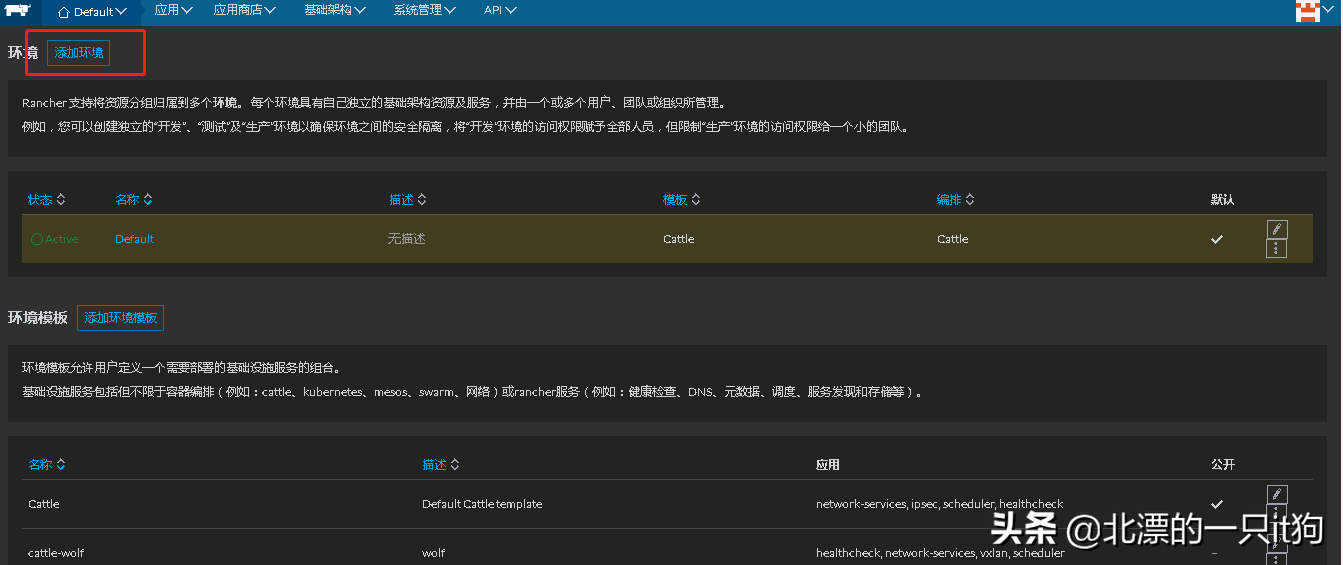Viewport: 1343px width, 565px height.
Task: Click the default checkmark for Default environment
Action: click(x=1217, y=239)
